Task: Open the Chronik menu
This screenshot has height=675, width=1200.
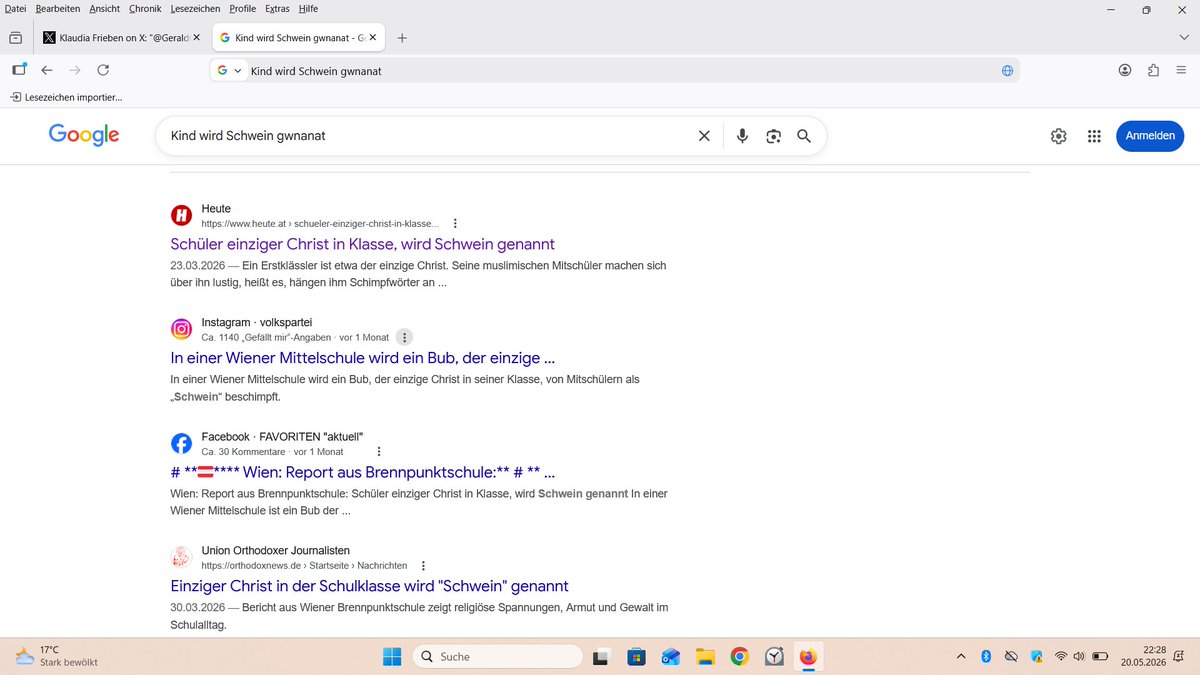Action: pyautogui.click(x=145, y=8)
